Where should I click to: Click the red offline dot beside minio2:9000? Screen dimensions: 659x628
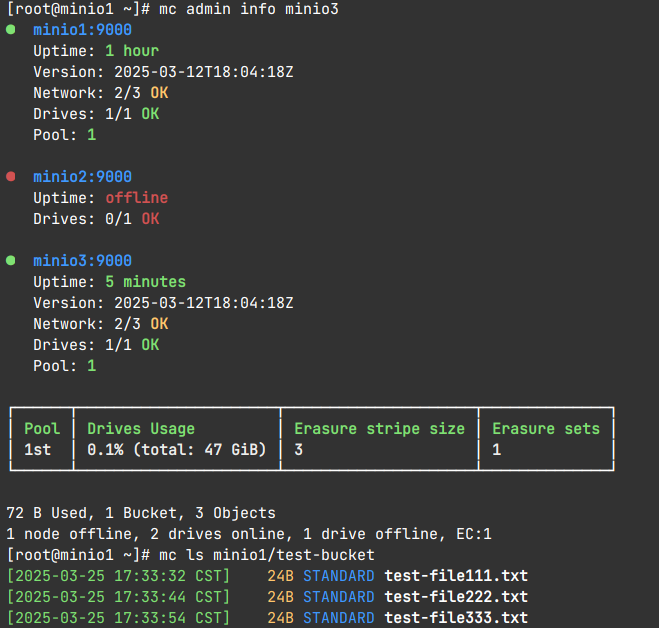click(x=11, y=176)
